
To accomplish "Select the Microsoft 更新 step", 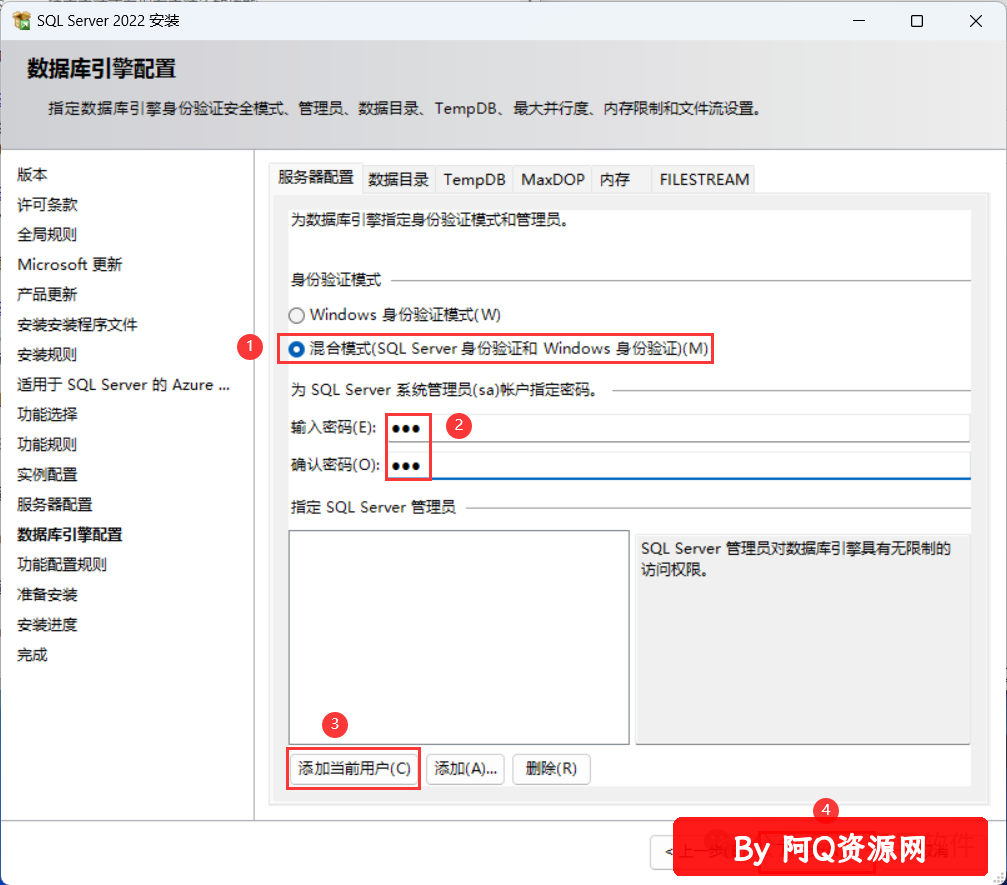I will (x=69, y=265).
